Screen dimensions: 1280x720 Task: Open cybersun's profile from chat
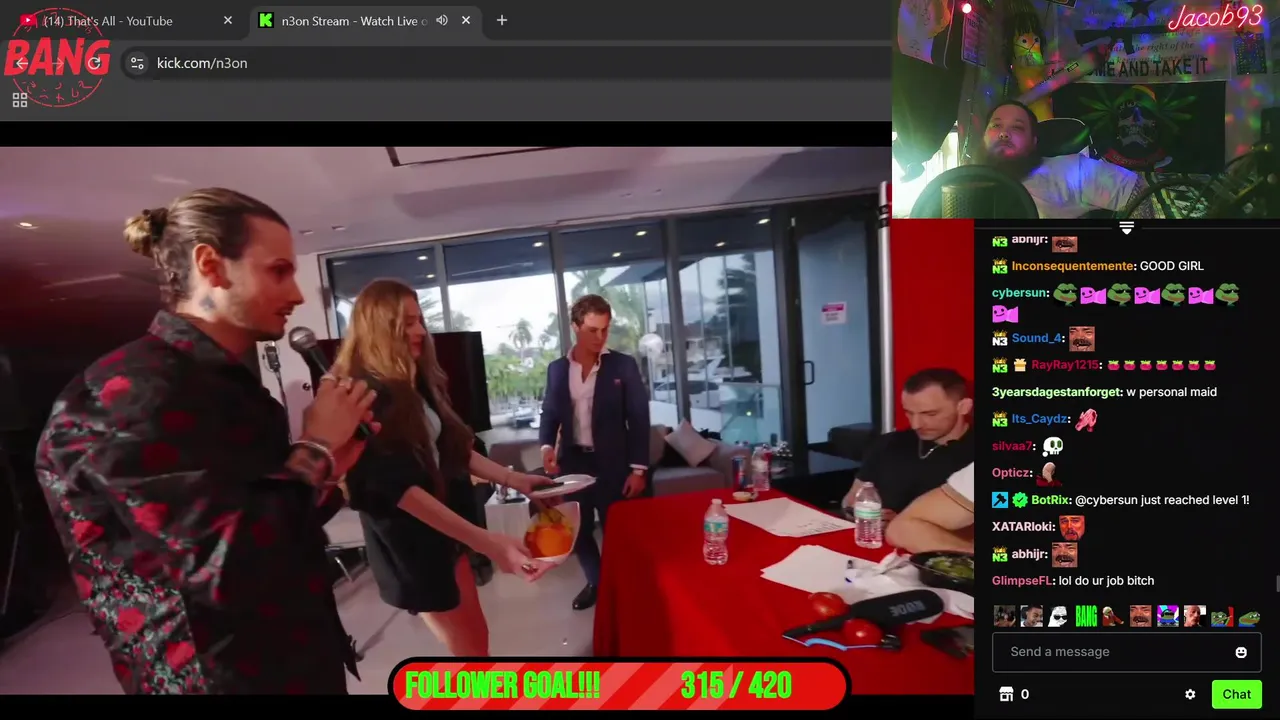(x=1019, y=293)
